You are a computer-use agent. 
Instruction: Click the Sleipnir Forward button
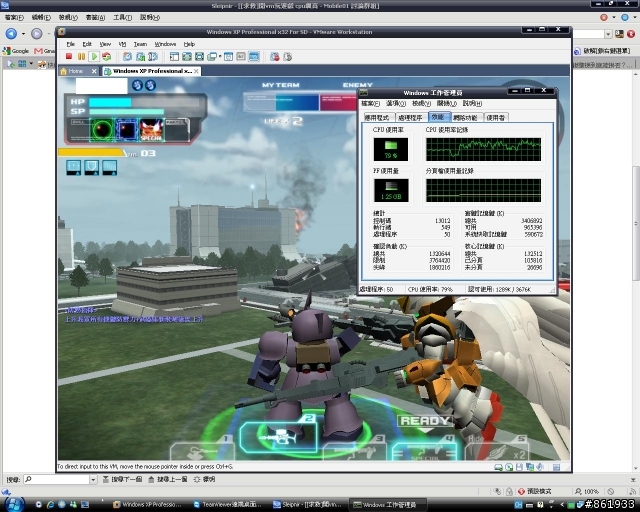pyautogui.click(x=37, y=33)
